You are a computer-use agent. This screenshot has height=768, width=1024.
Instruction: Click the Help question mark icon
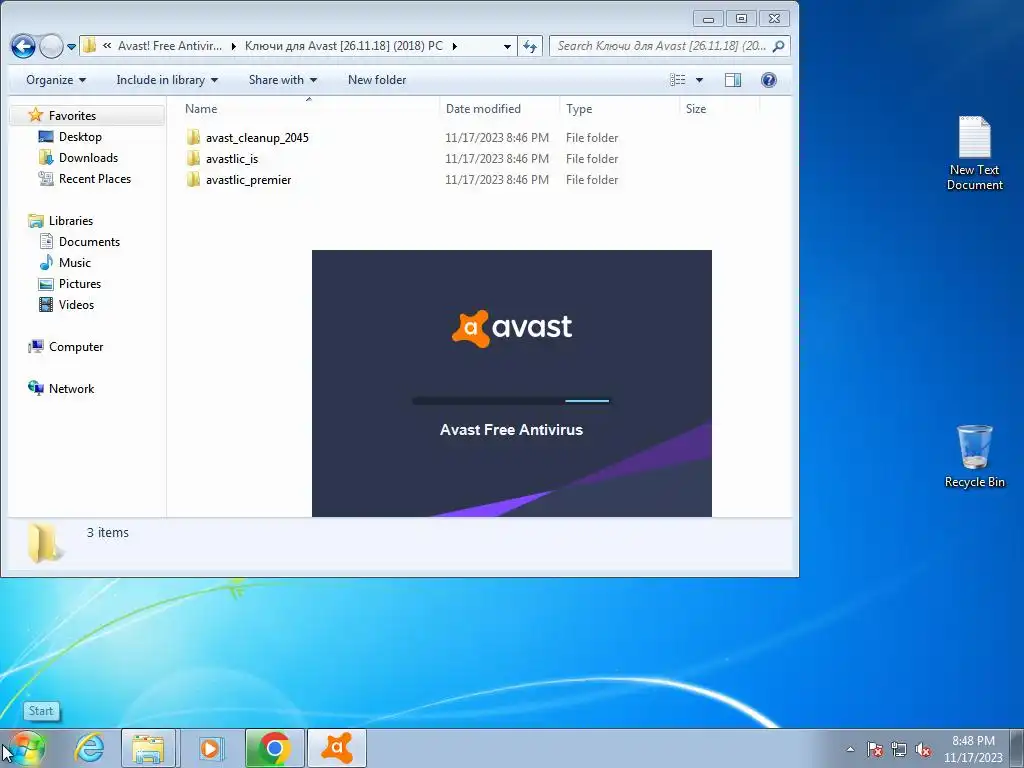[x=769, y=80]
